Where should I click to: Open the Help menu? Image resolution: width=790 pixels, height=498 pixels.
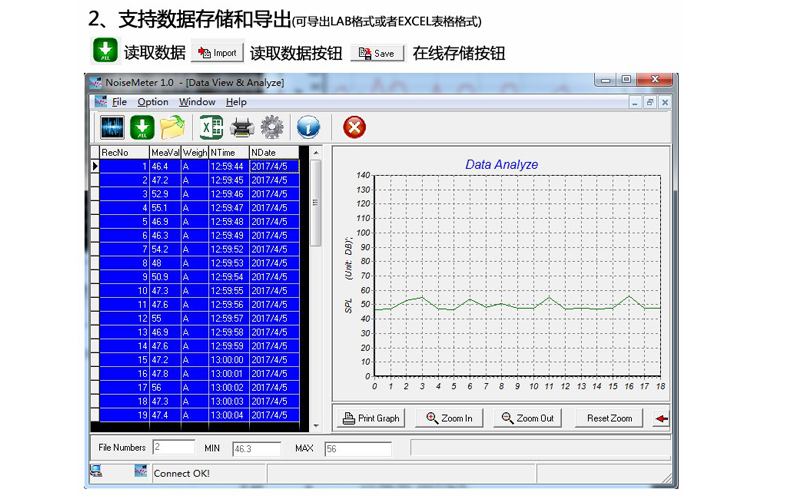pos(236,102)
